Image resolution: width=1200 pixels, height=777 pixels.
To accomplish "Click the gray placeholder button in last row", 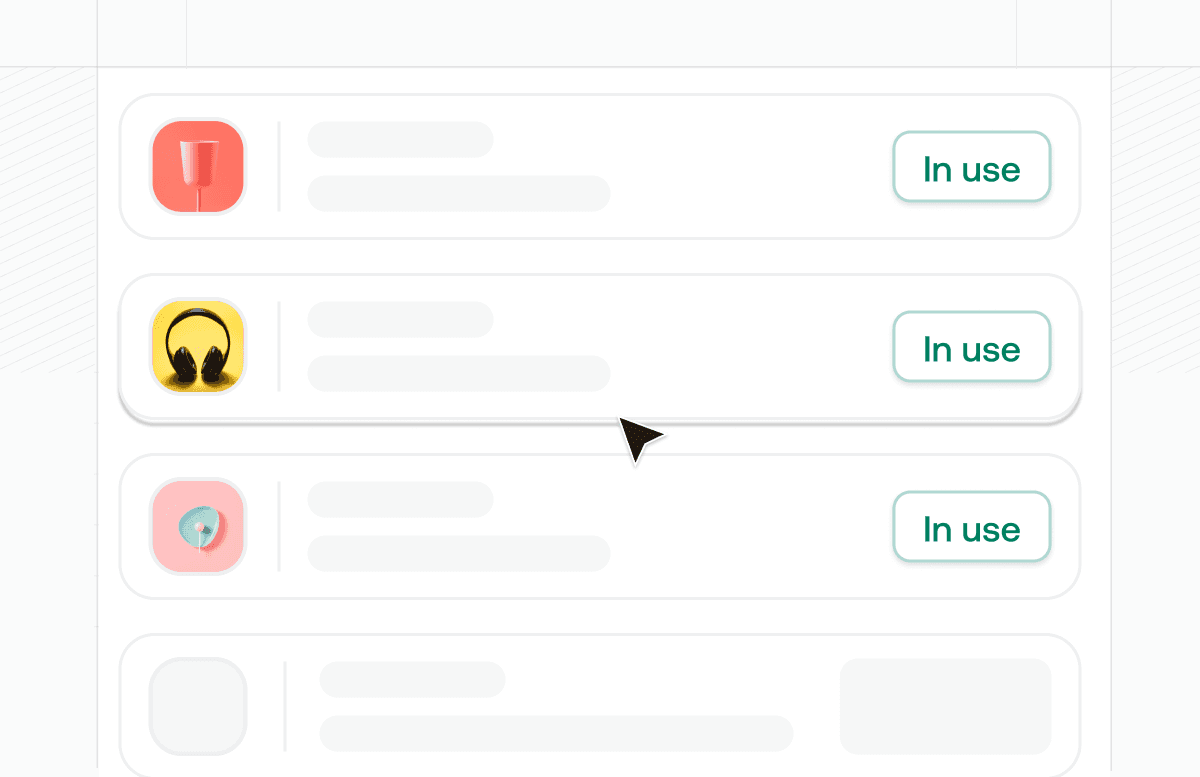I will point(945,706).
